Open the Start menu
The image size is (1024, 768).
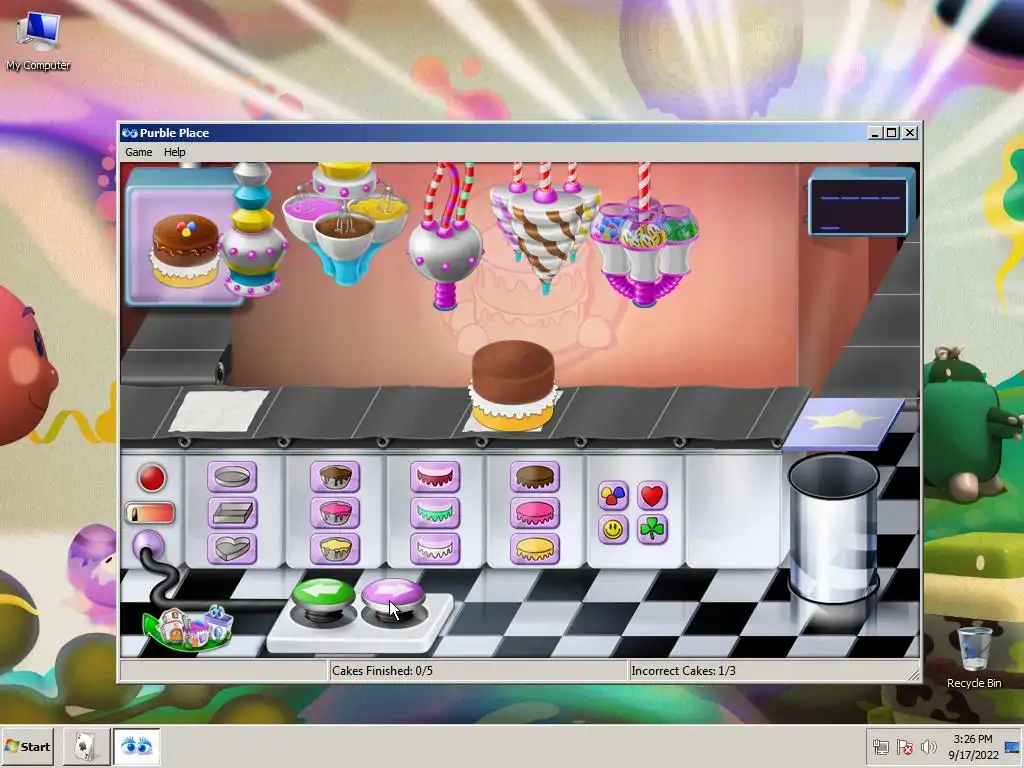tap(27, 746)
